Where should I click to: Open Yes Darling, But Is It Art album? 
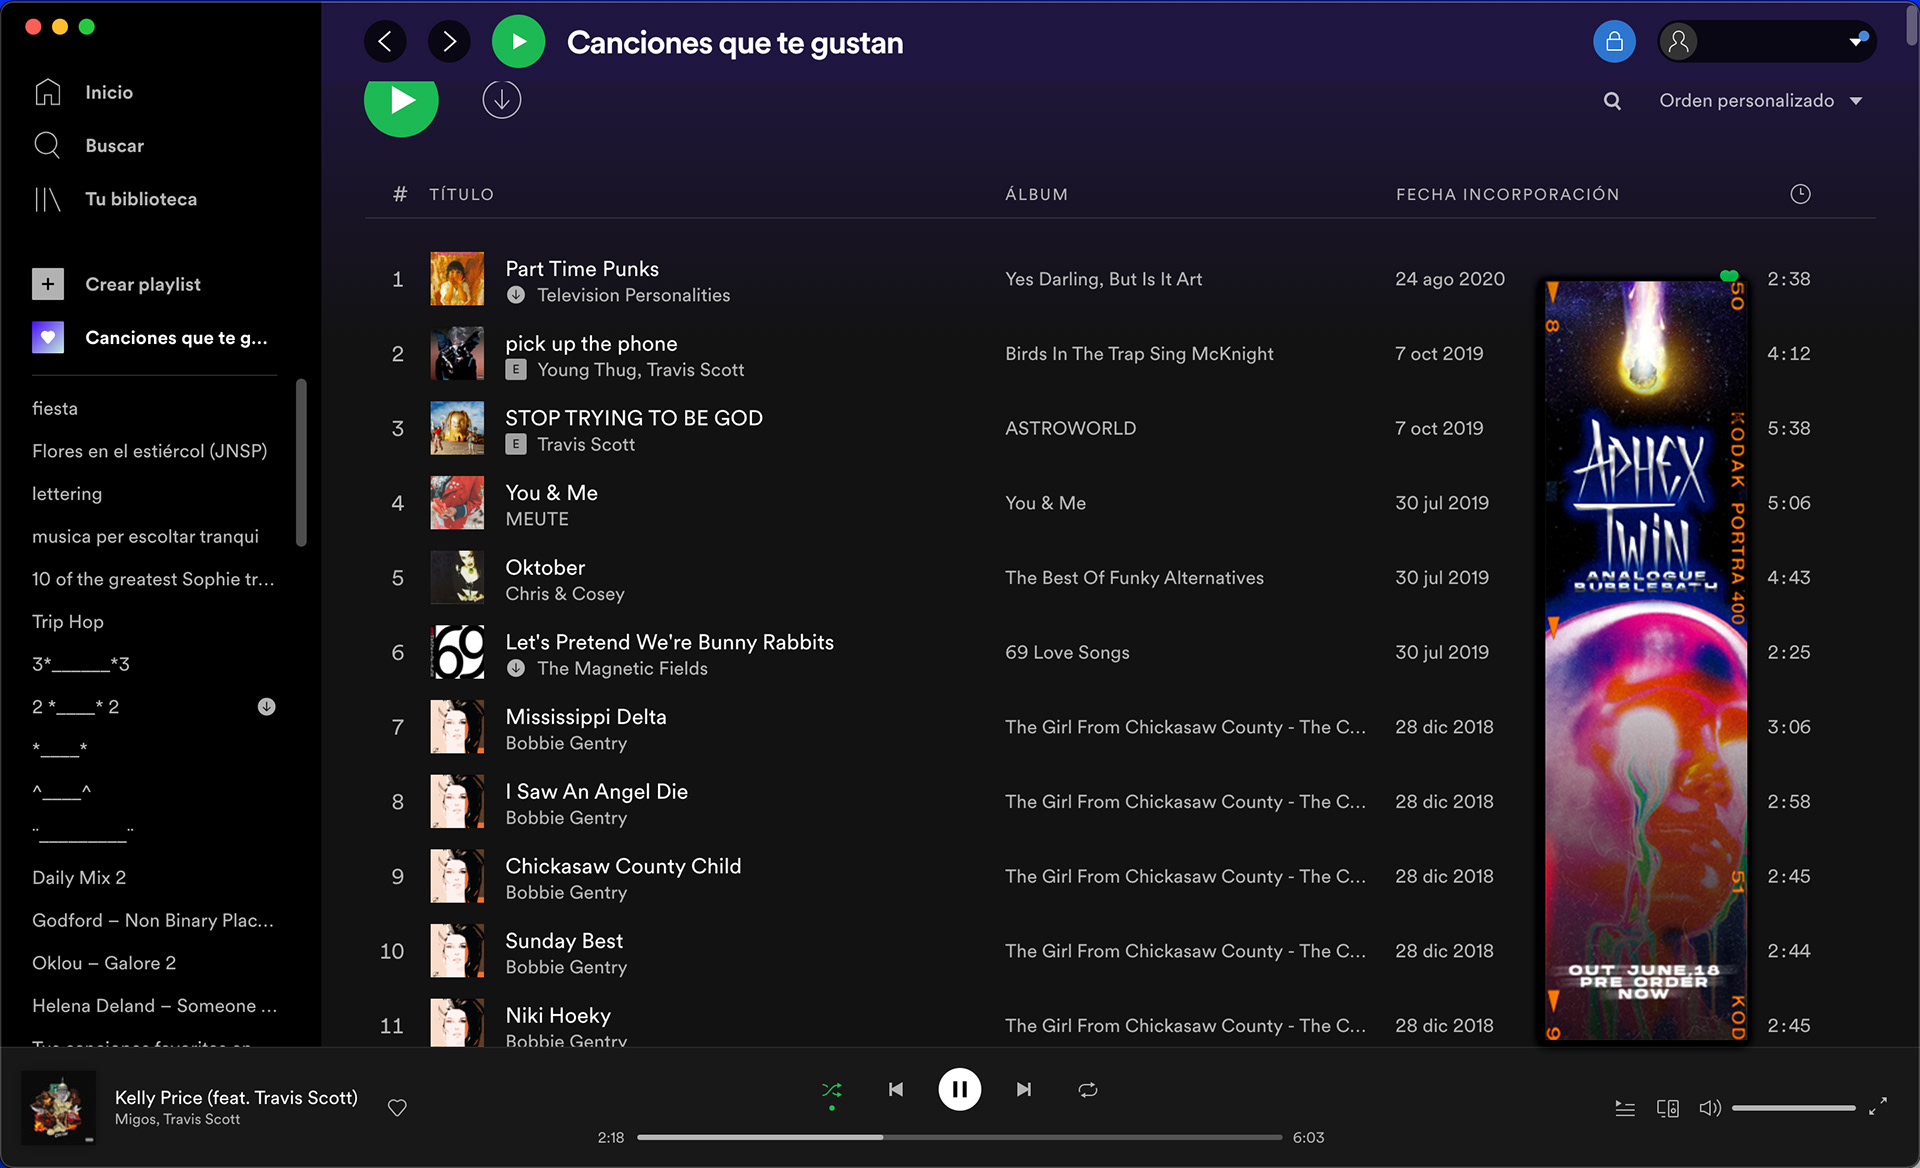(1103, 279)
